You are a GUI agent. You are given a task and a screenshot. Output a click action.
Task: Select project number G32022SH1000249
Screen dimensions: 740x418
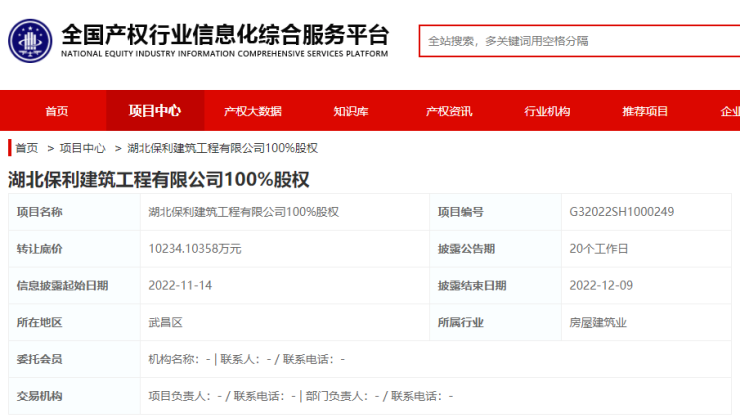[622, 212]
